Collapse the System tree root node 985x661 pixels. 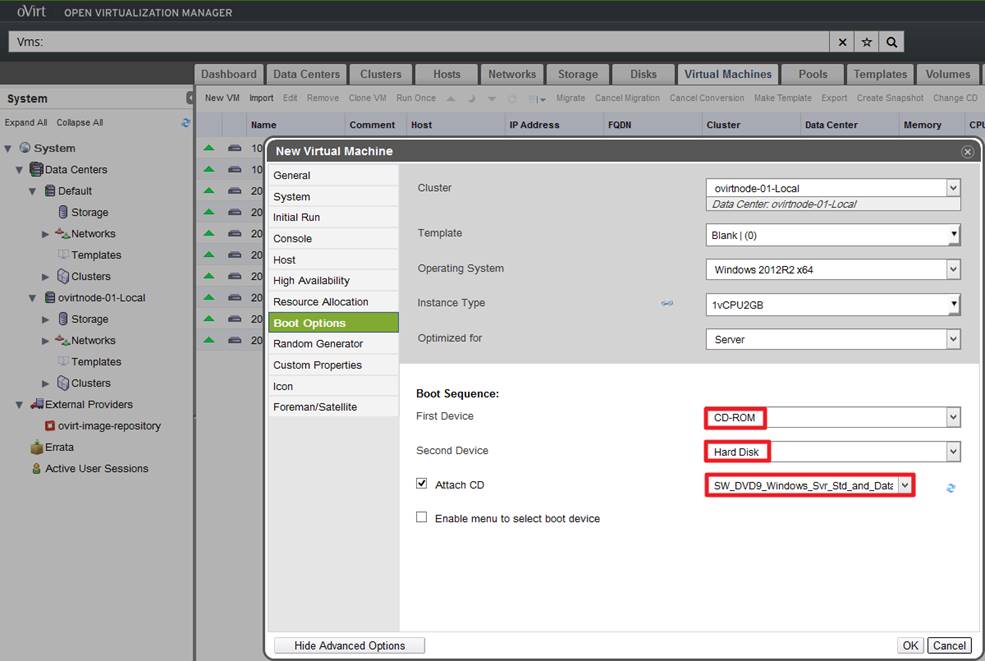pyautogui.click(x=8, y=149)
